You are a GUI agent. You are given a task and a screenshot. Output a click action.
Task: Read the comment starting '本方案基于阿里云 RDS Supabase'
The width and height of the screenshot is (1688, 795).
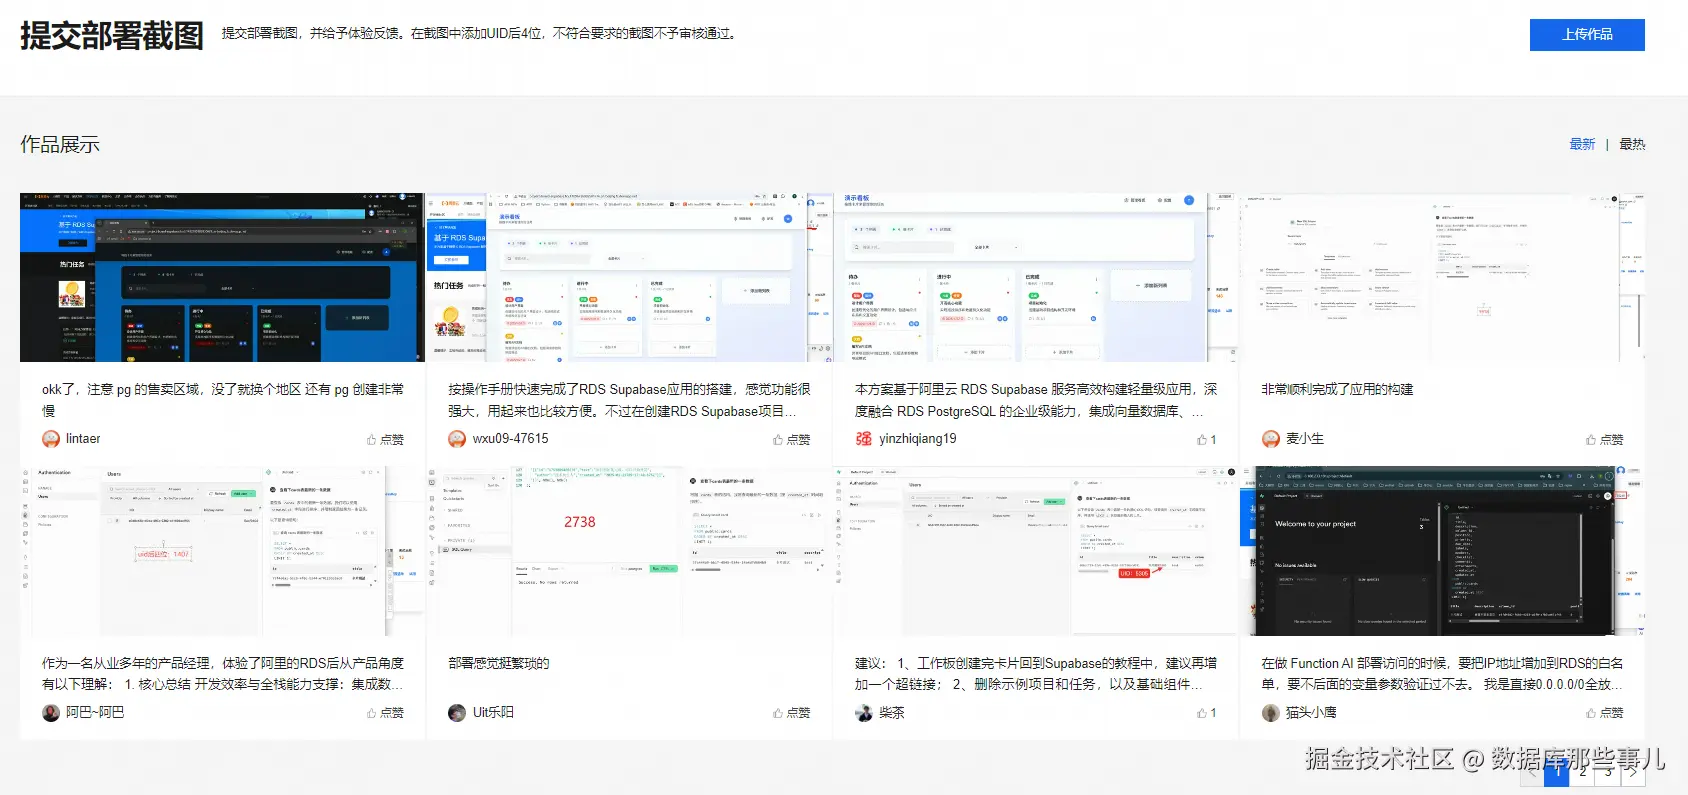click(x=1036, y=400)
